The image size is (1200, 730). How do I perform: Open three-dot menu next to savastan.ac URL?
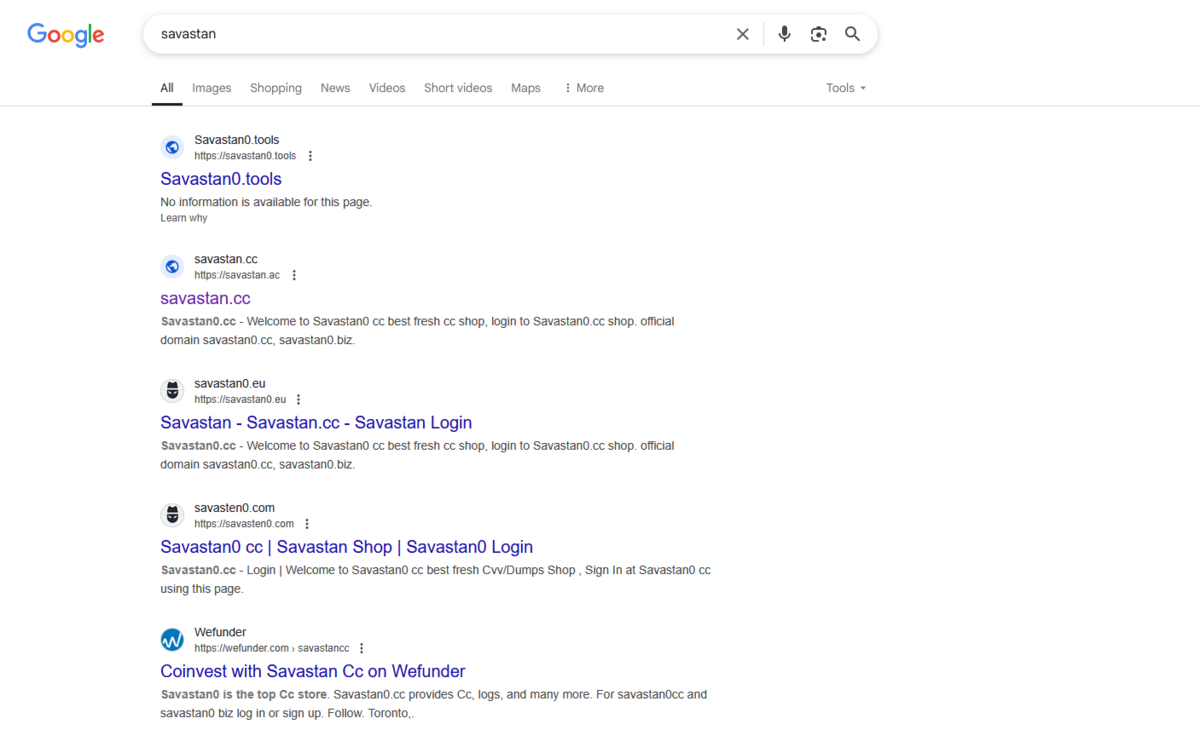click(x=294, y=275)
